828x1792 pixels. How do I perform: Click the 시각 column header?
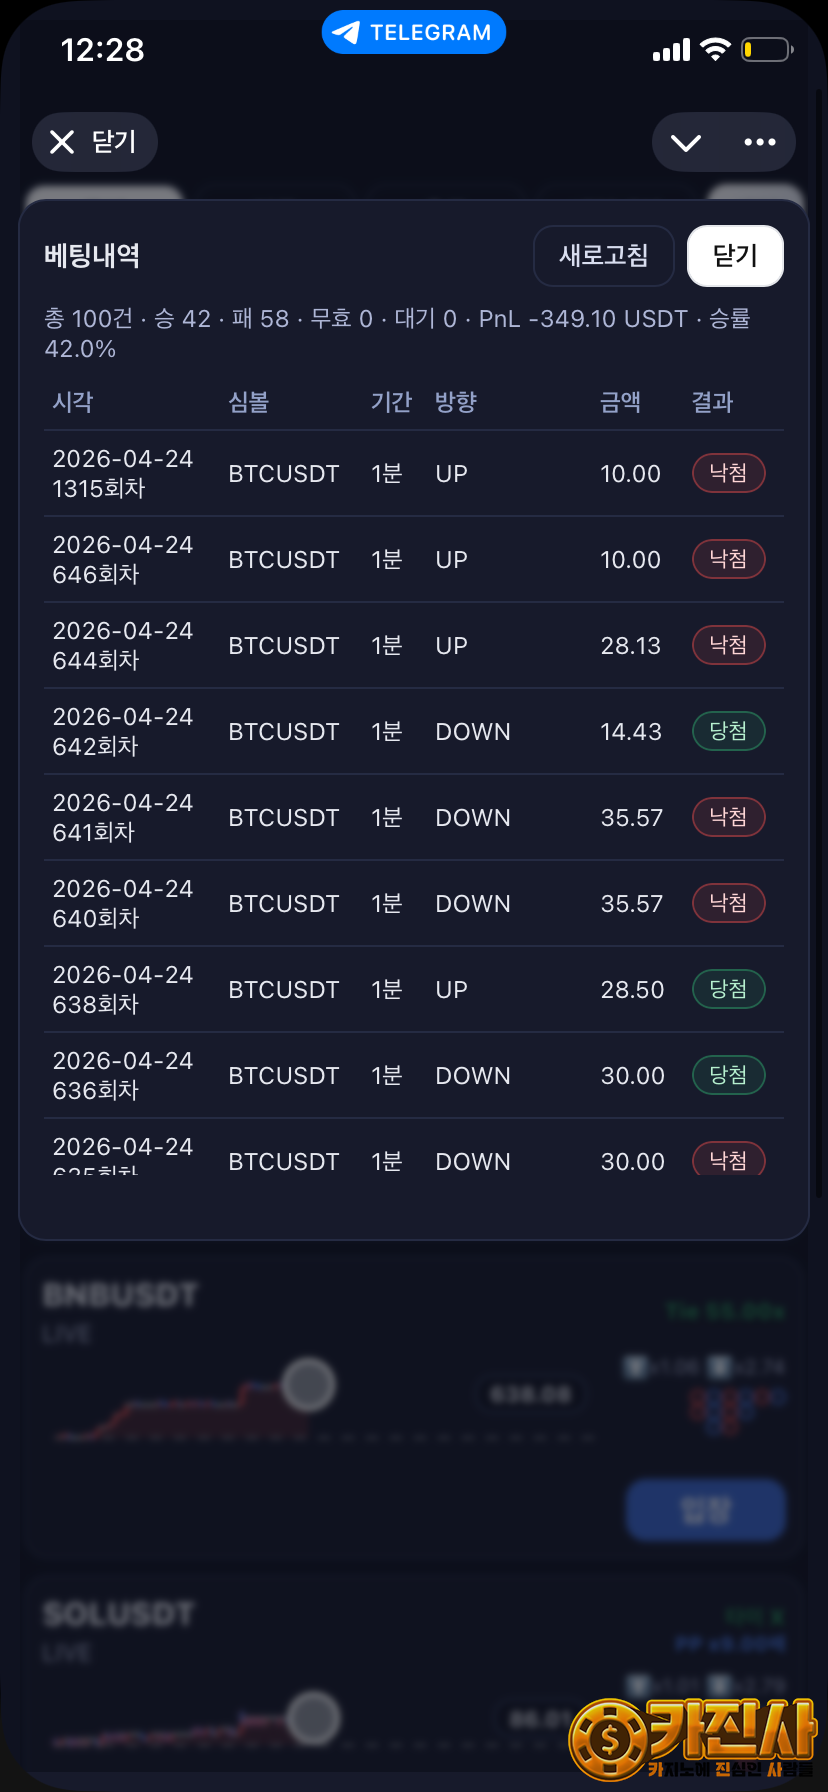pos(73,402)
